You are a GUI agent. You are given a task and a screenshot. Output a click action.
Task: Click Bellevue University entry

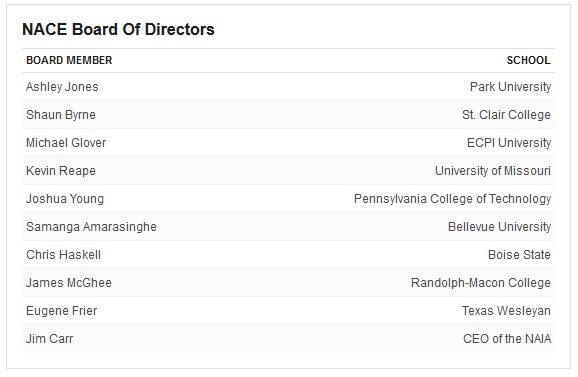point(499,227)
